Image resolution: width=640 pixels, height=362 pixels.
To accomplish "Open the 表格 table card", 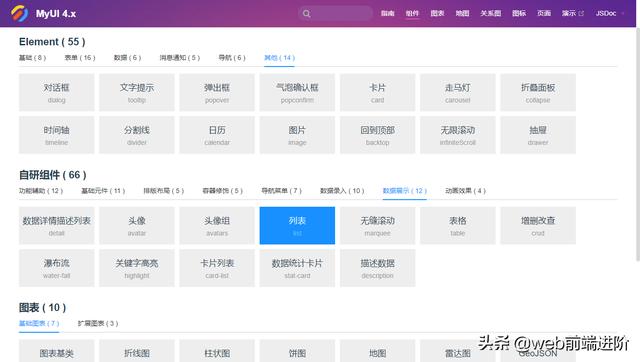I will [458, 225].
